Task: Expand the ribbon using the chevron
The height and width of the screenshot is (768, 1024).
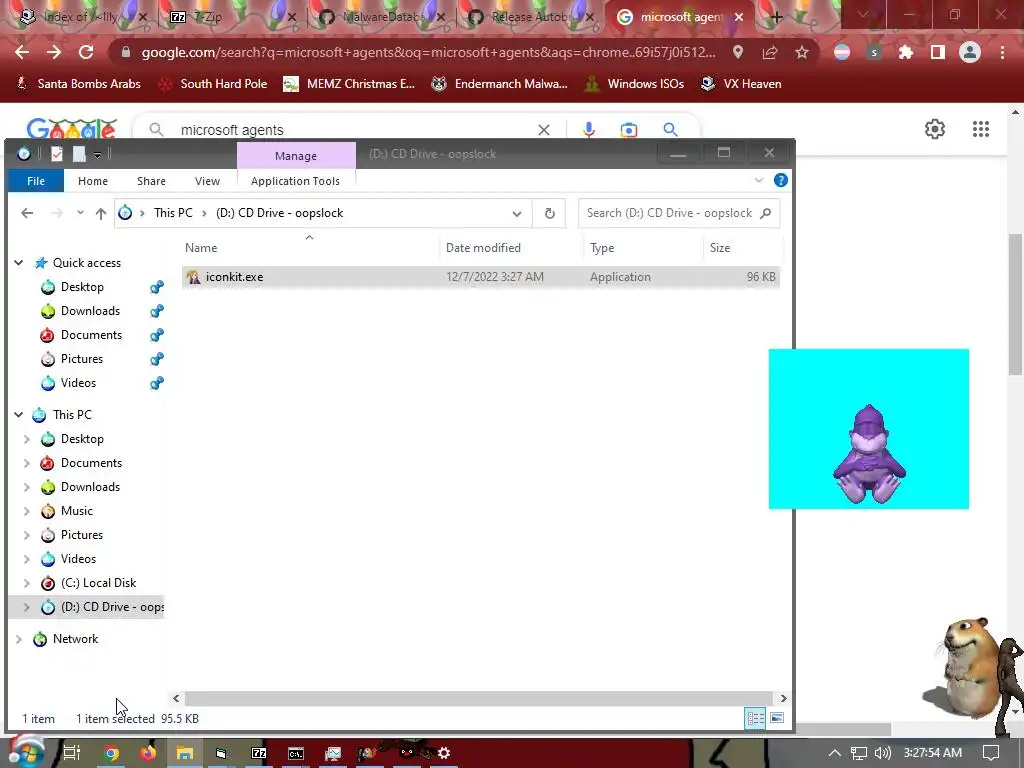Action: 759,180
